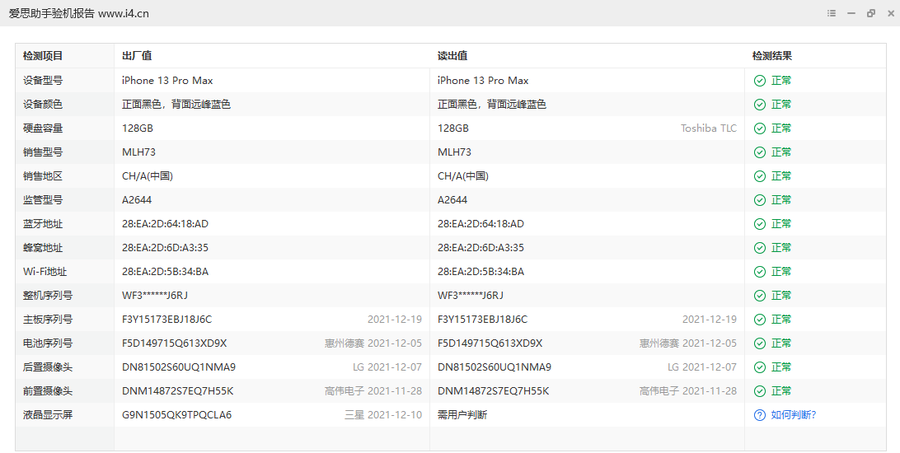Close the 爱思助手验机报告 window

tap(891, 13)
